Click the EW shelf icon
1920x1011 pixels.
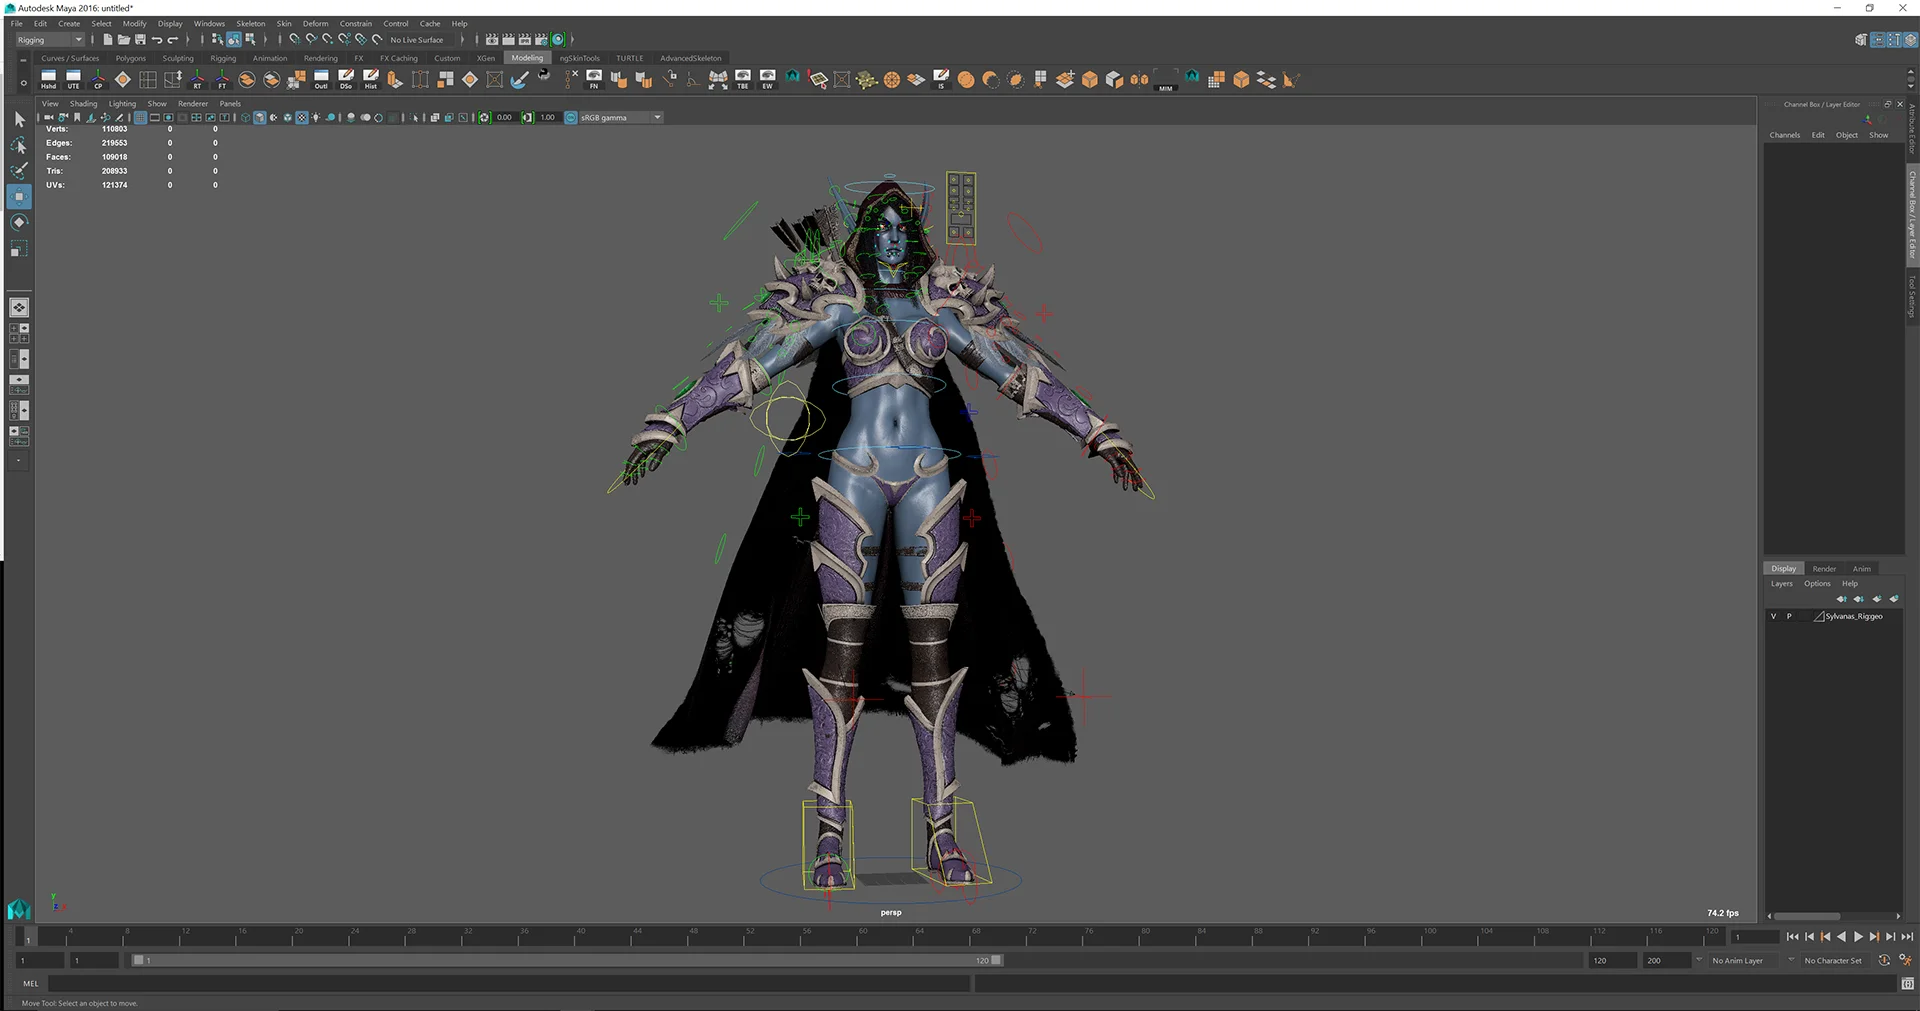click(x=767, y=80)
